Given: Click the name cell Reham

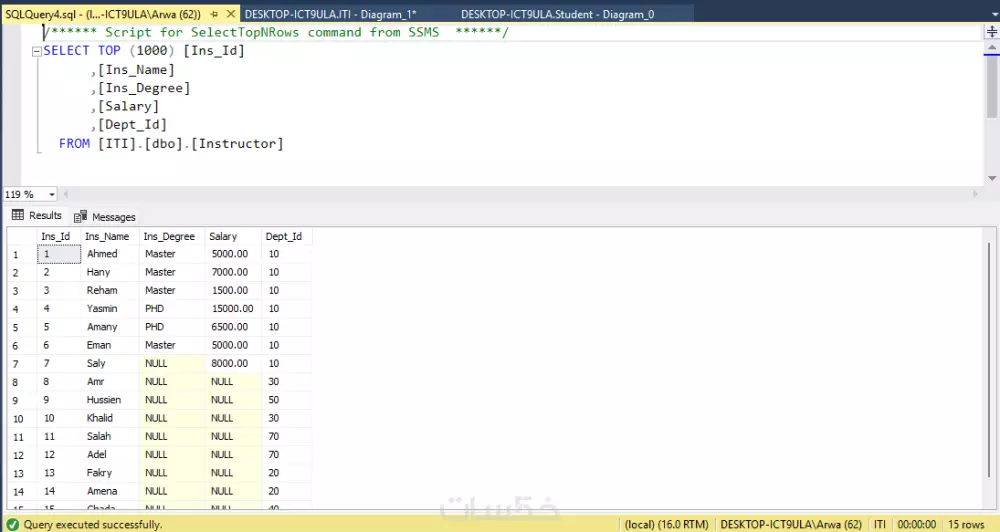Looking at the screenshot, I should click(110, 290).
